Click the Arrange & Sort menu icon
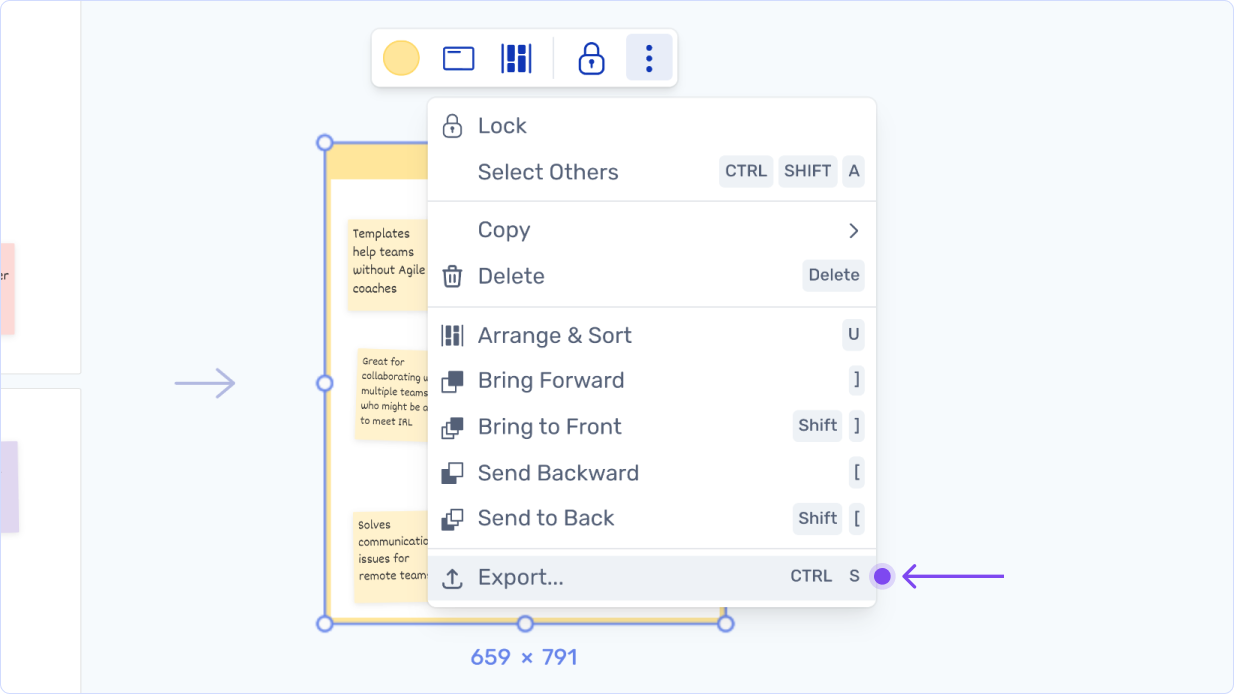Image resolution: width=1234 pixels, height=694 pixels. click(453, 336)
